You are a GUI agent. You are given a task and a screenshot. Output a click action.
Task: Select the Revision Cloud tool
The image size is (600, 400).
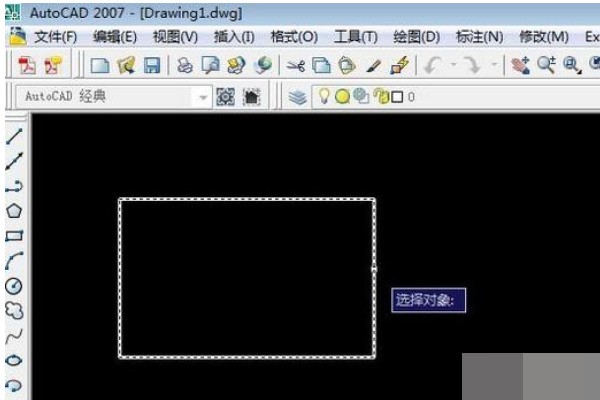[x=14, y=311]
